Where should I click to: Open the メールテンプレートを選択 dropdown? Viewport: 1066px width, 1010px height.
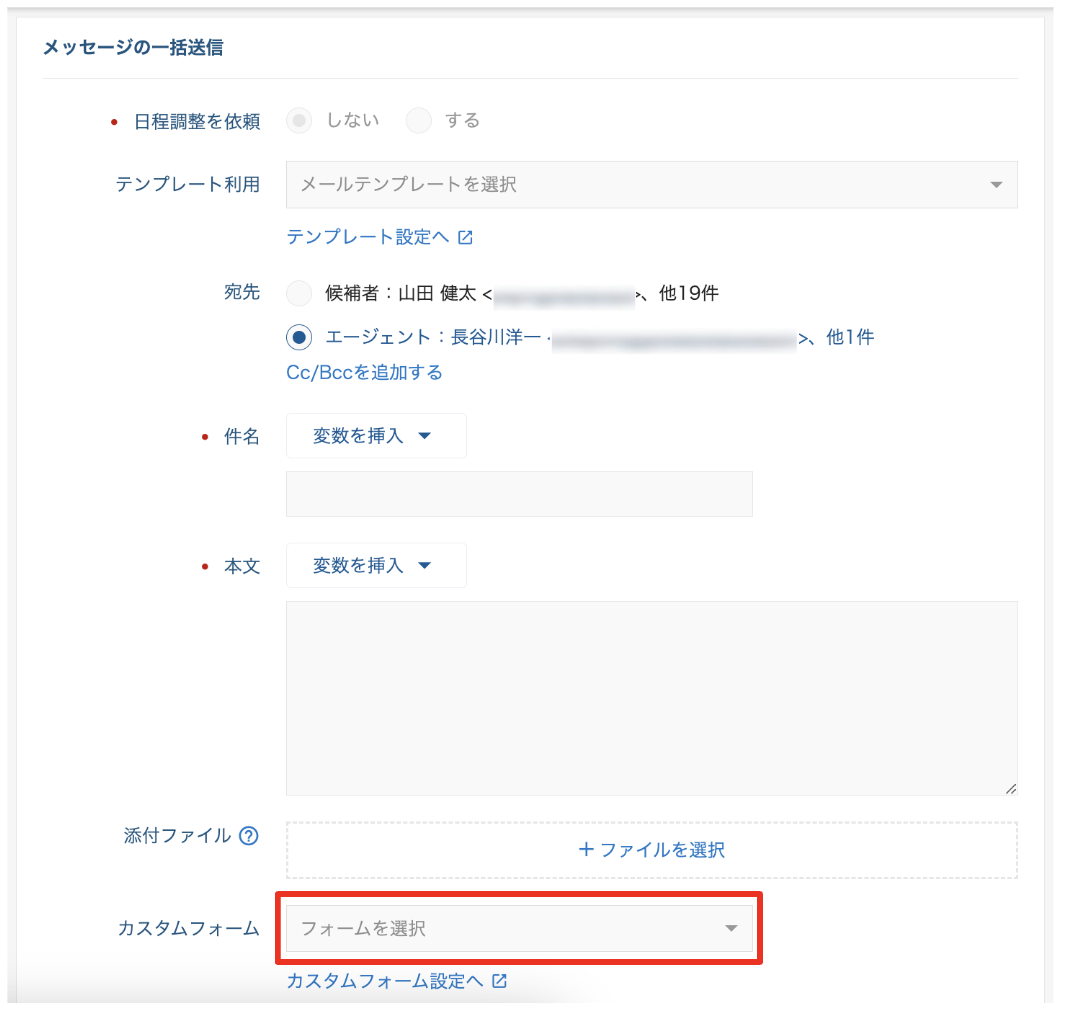point(651,185)
